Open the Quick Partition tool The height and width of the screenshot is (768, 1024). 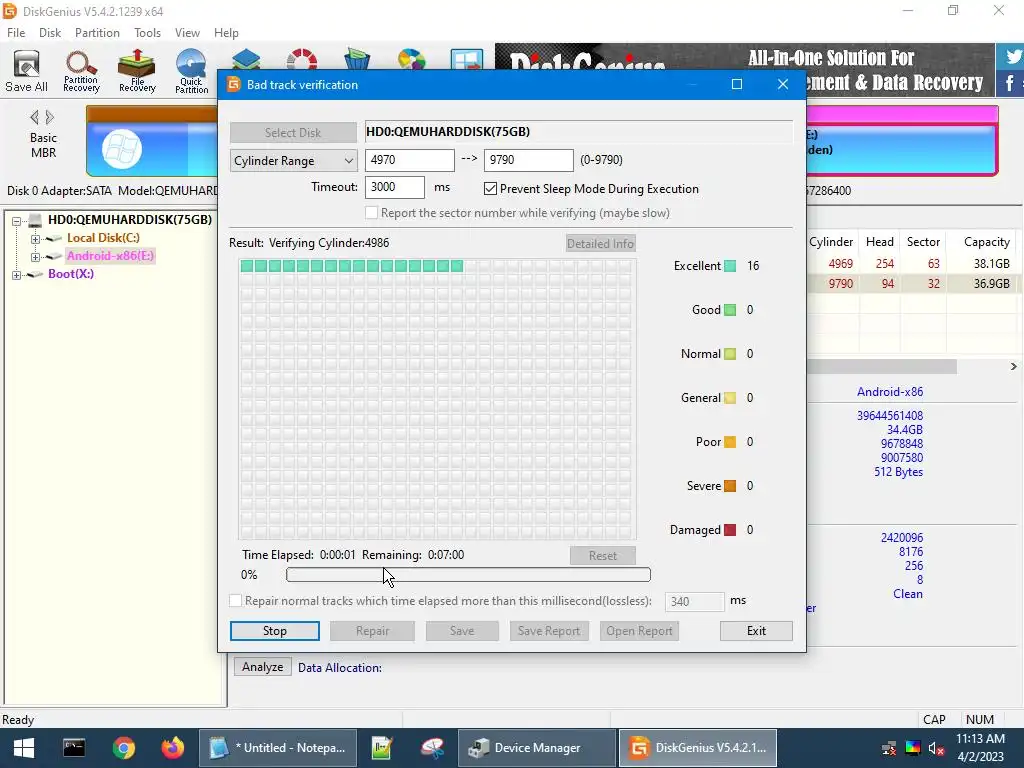191,71
